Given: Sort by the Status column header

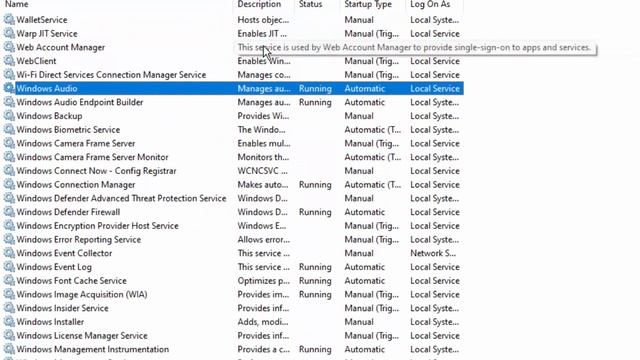Looking at the screenshot, I should [x=311, y=4].
